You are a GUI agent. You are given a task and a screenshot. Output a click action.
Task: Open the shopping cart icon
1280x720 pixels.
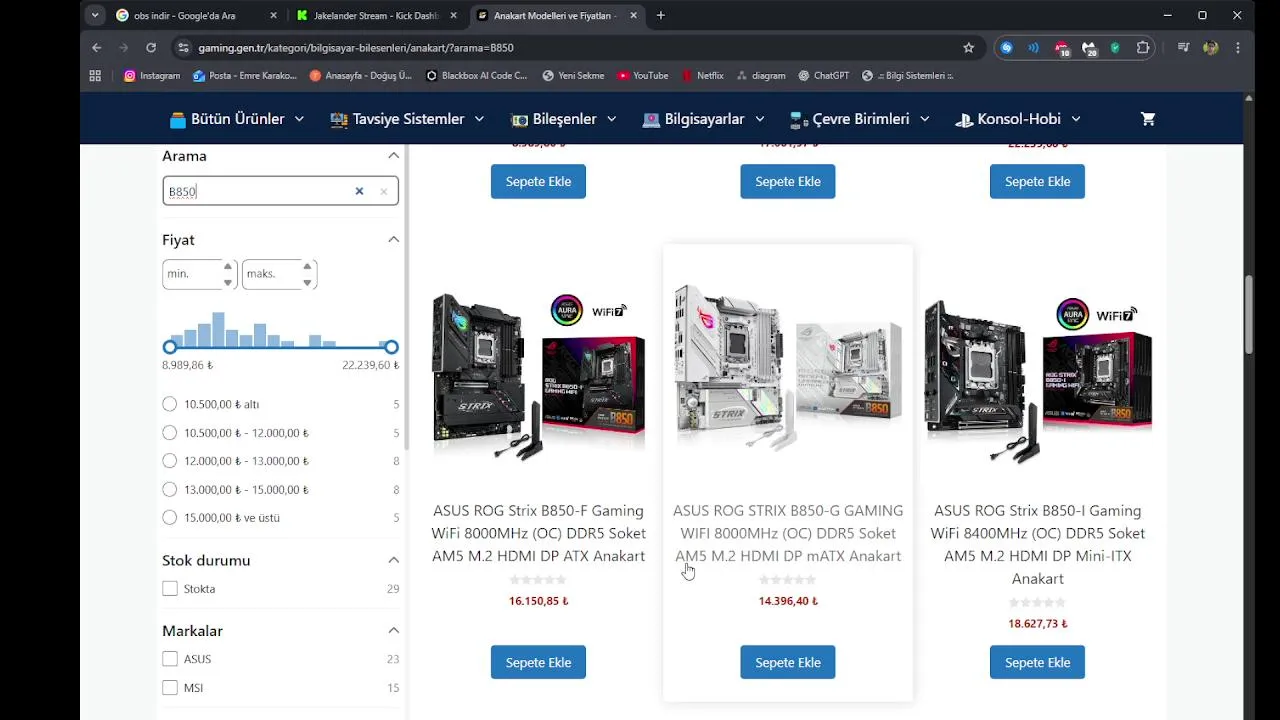(x=1148, y=119)
